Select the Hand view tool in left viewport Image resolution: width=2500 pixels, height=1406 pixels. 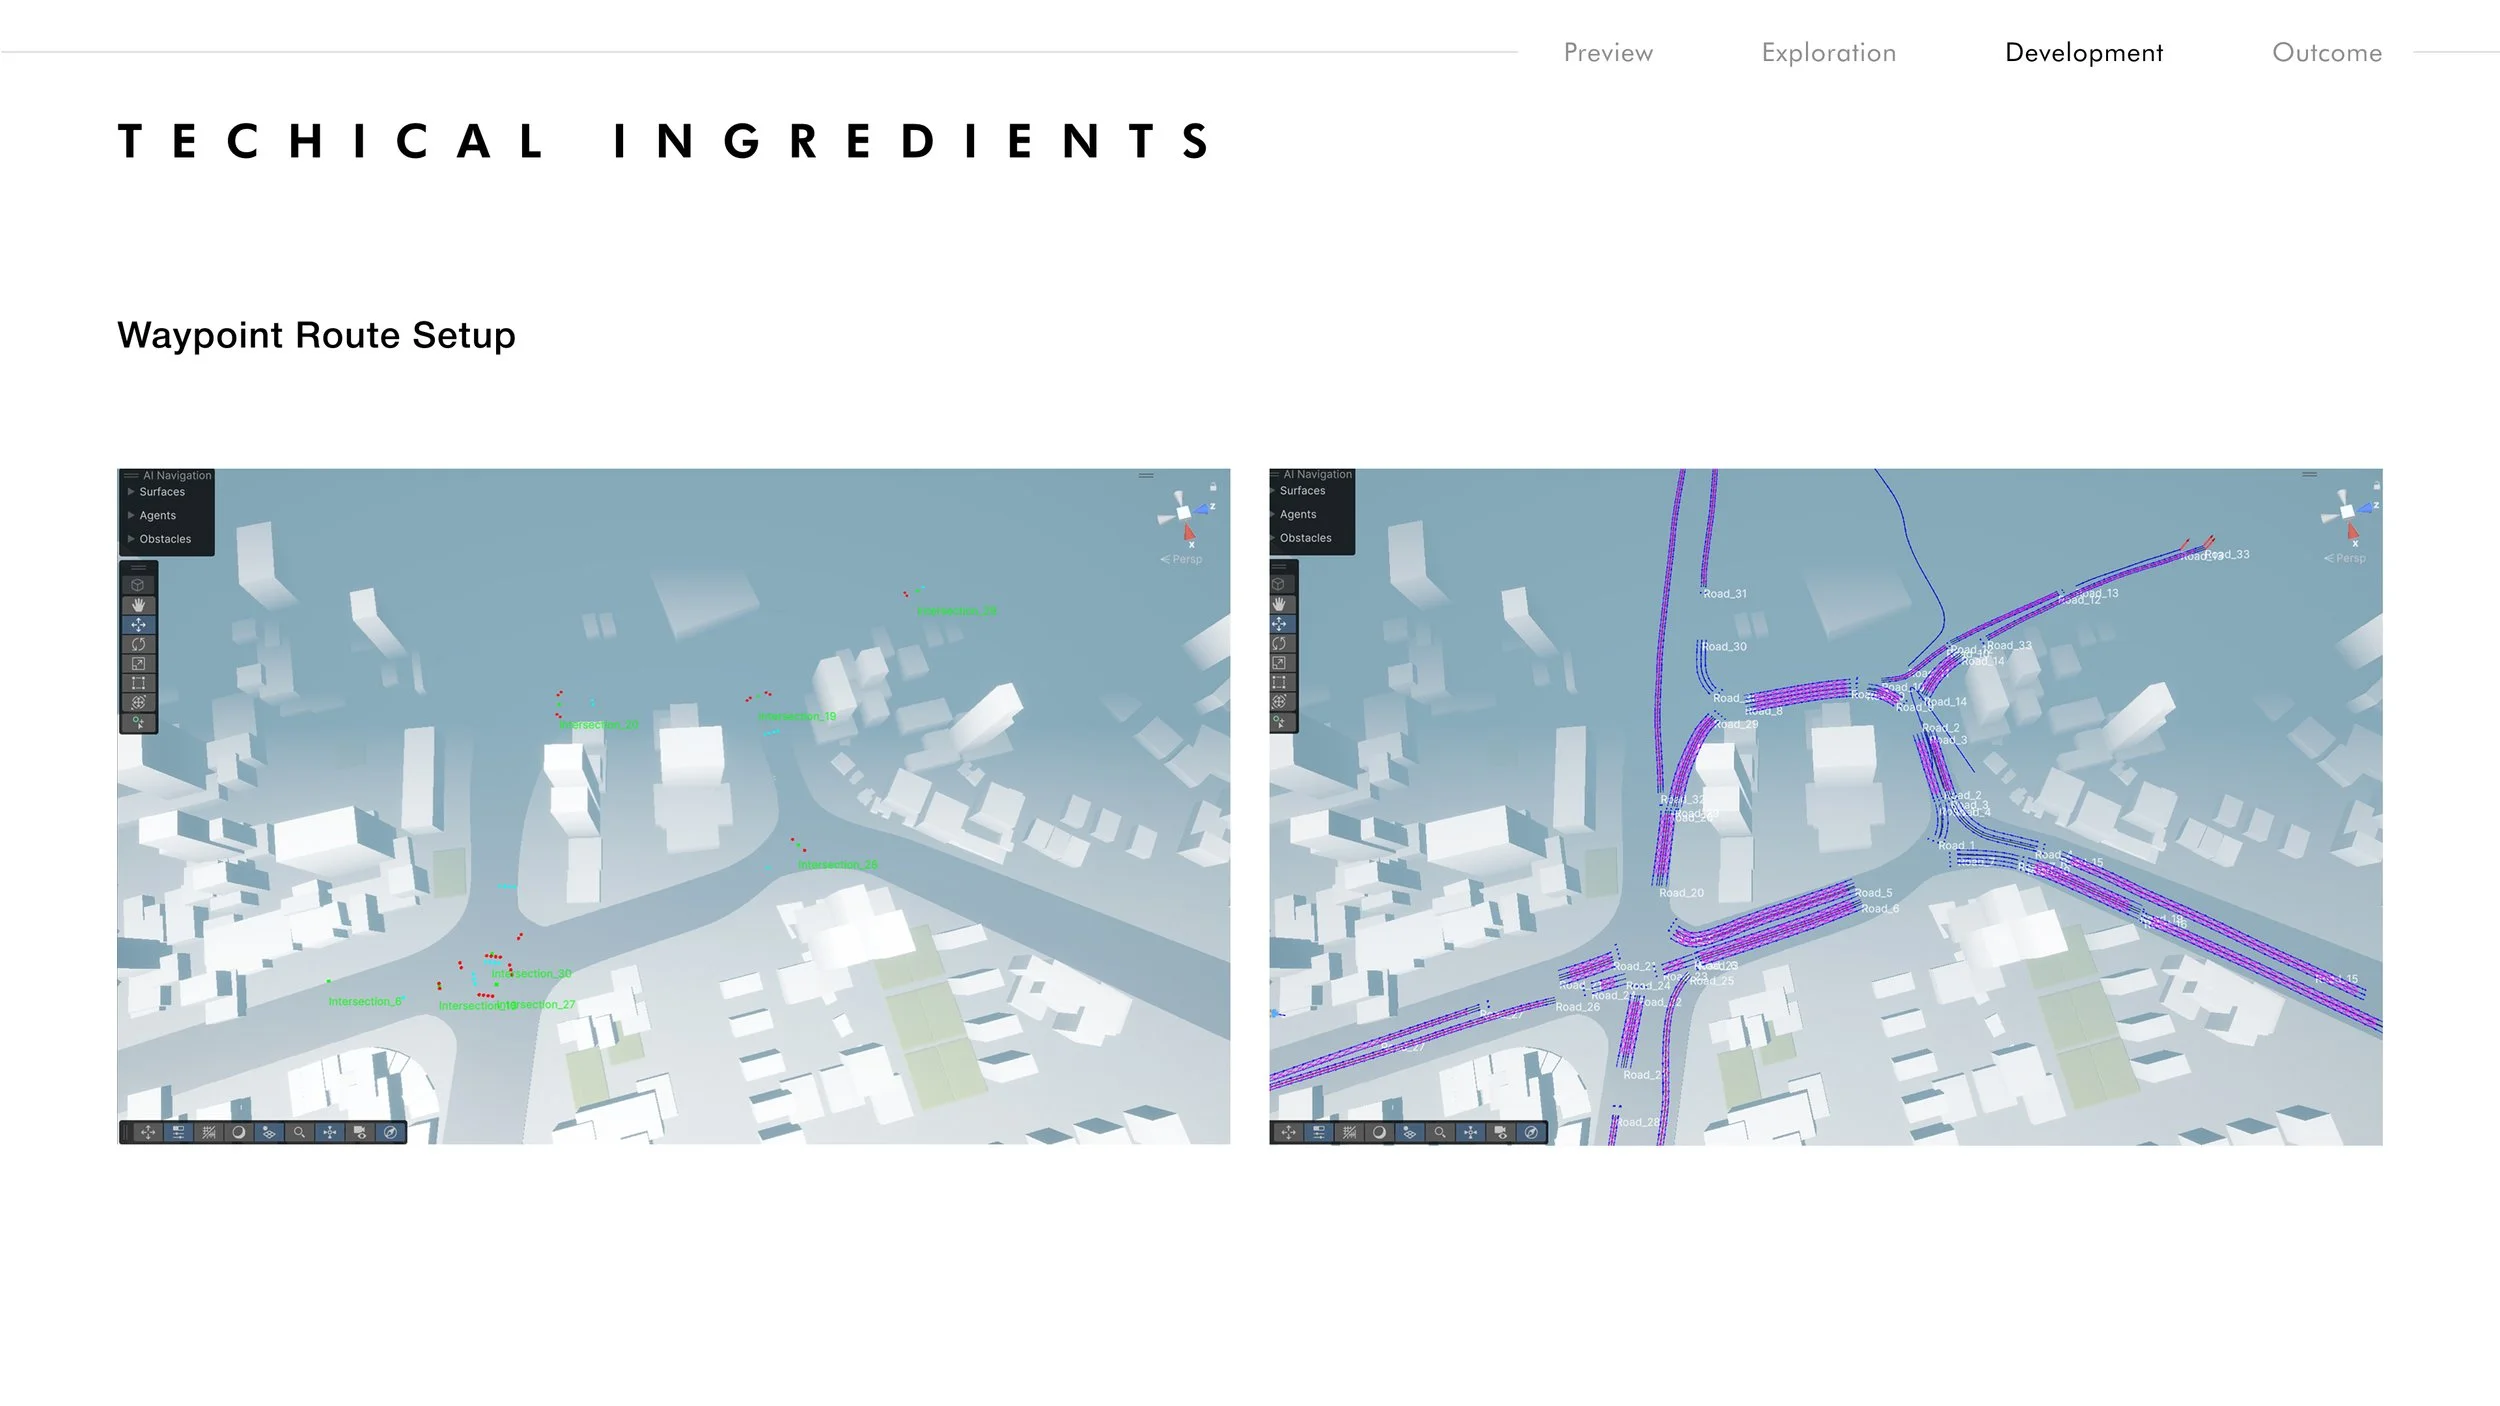pyautogui.click(x=138, y=605)
